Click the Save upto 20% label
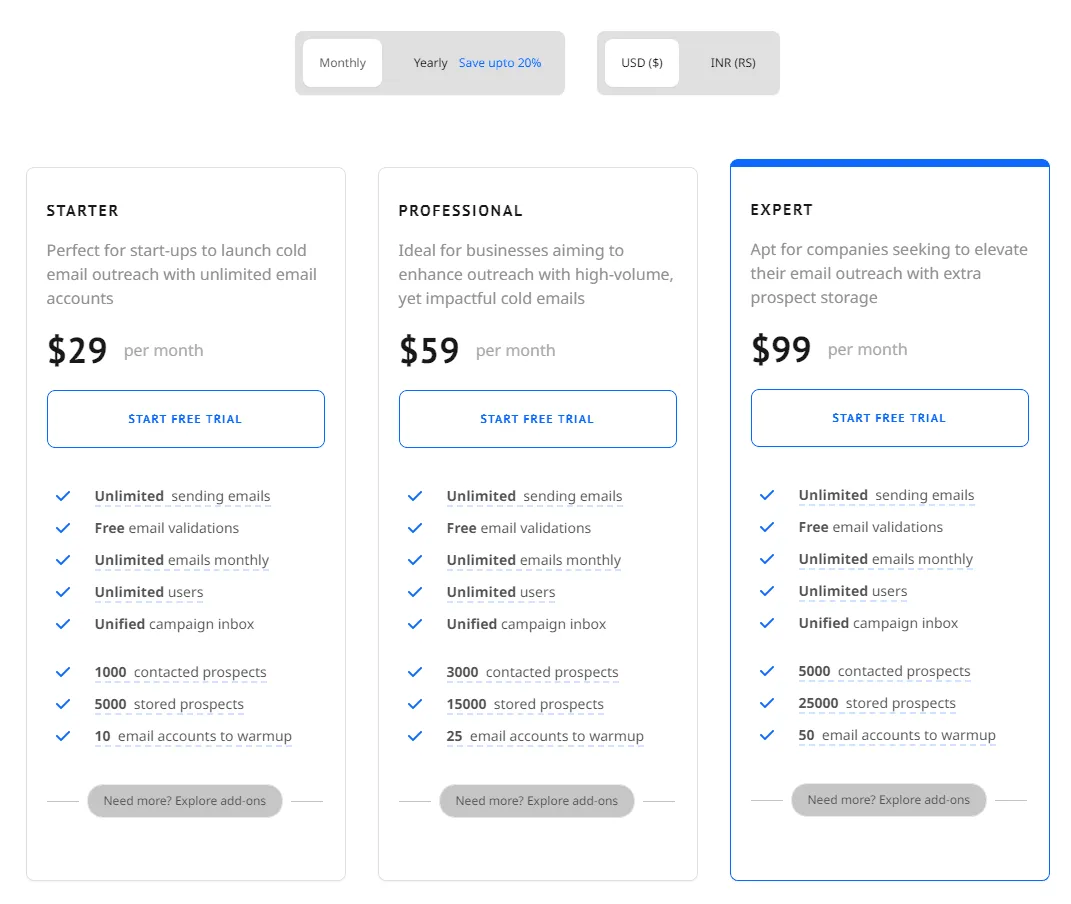 click(500, 62)
